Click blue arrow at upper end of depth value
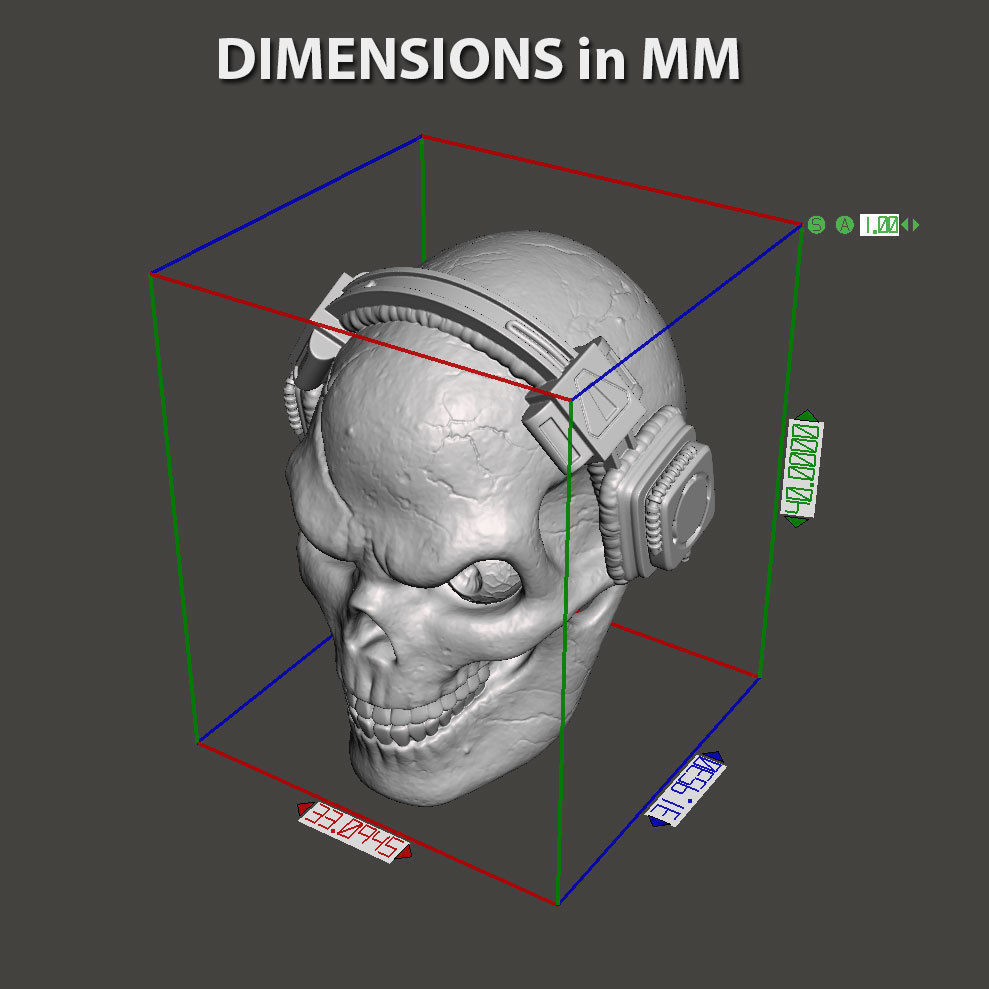 click(713, 756)
